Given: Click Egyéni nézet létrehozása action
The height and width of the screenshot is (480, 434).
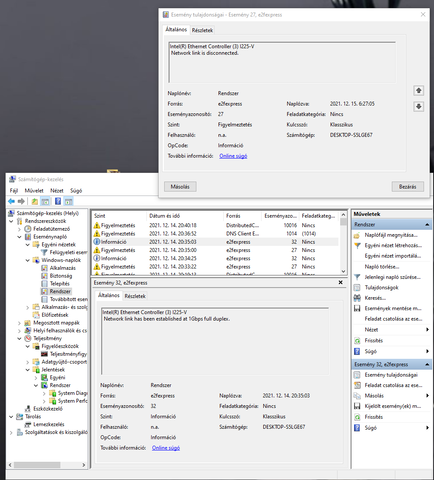Looking at the screenshot, I should pos(393,245).
